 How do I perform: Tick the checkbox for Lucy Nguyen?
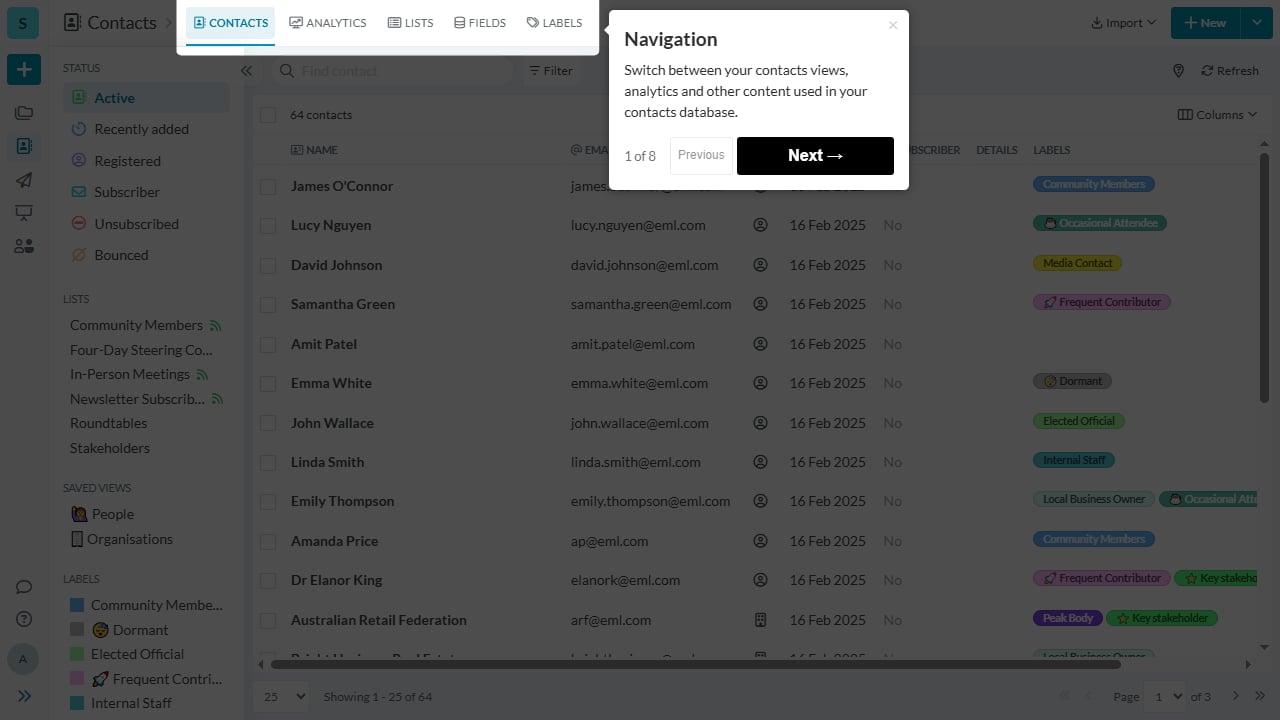(268, 226)
